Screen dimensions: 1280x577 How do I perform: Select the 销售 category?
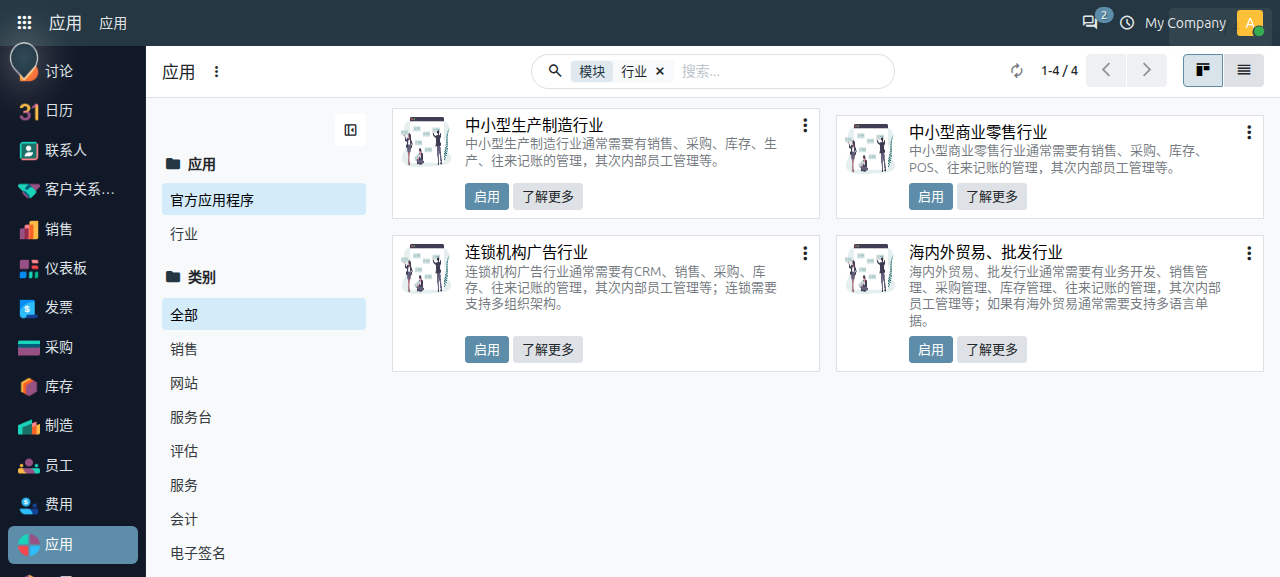click(x=264, y=349)
